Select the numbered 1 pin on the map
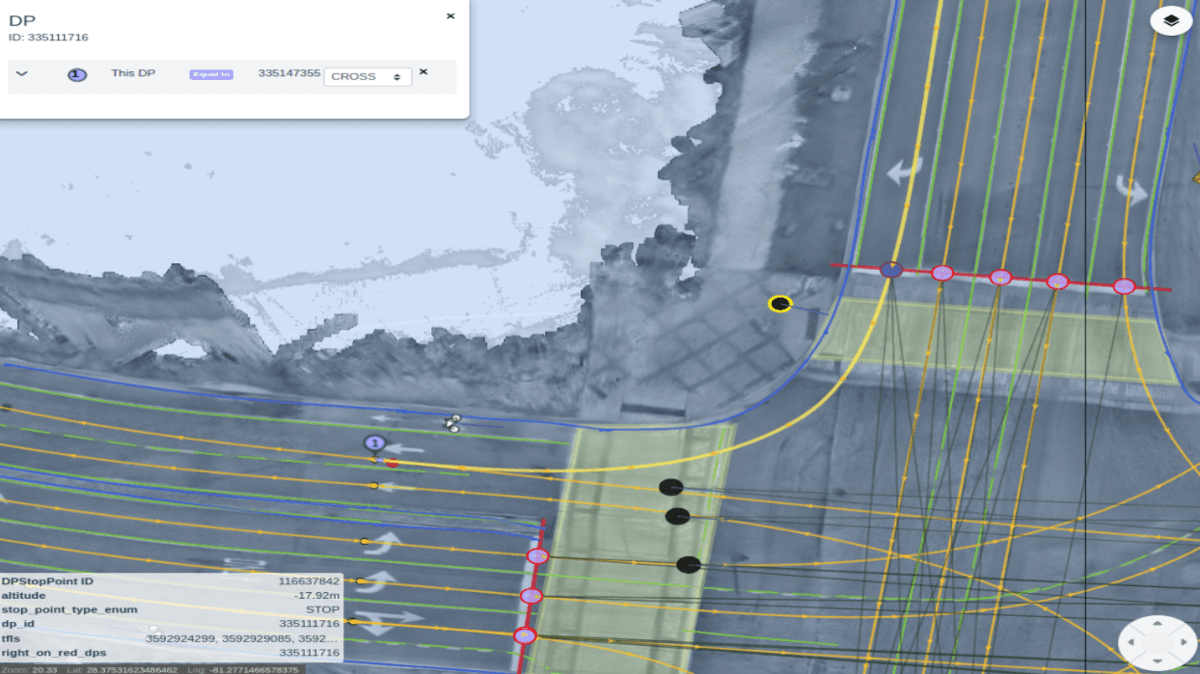 point(374,443)
